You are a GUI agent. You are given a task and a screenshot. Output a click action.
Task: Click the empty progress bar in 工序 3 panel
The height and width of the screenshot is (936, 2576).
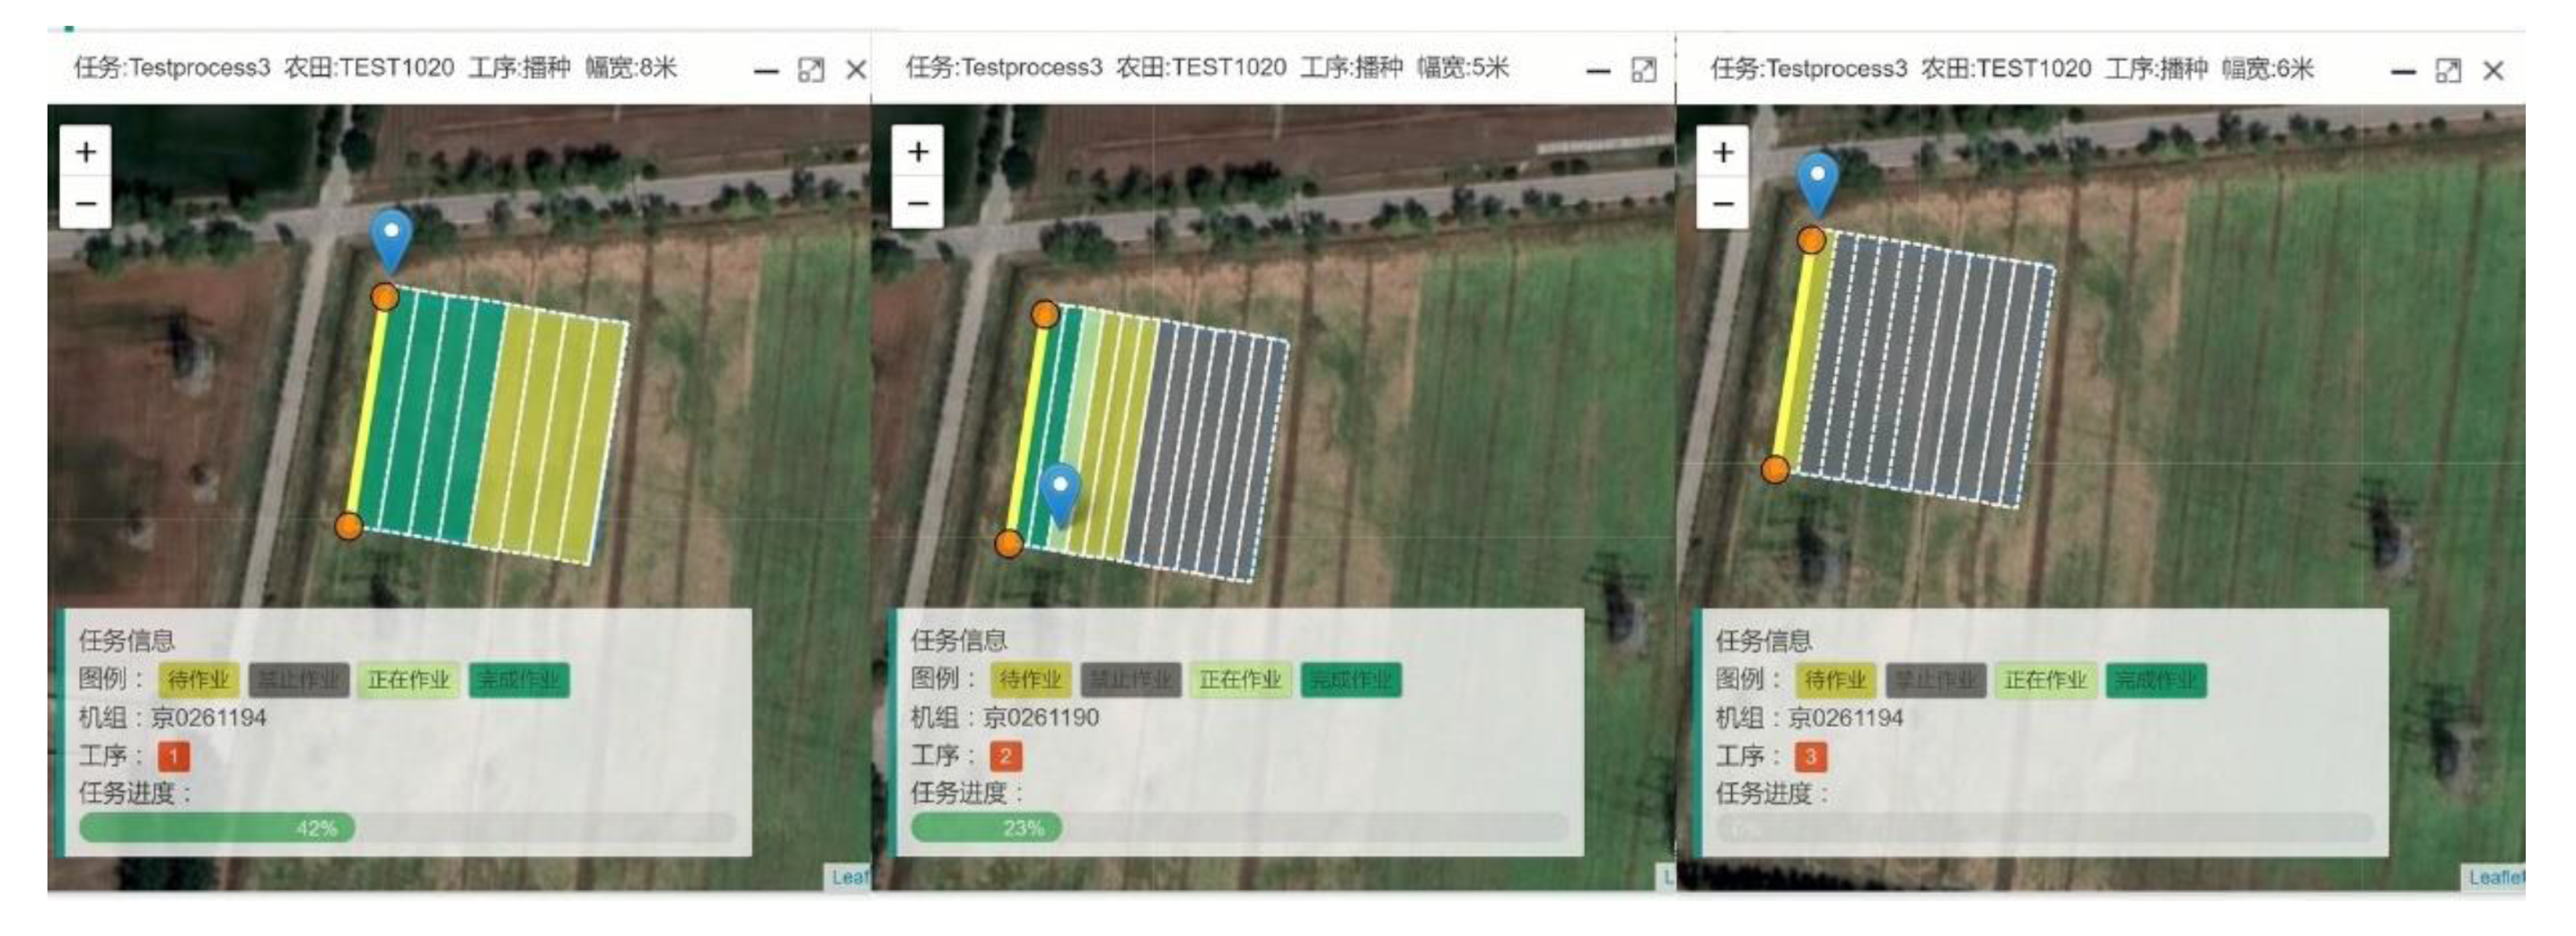pos(2045,828)
